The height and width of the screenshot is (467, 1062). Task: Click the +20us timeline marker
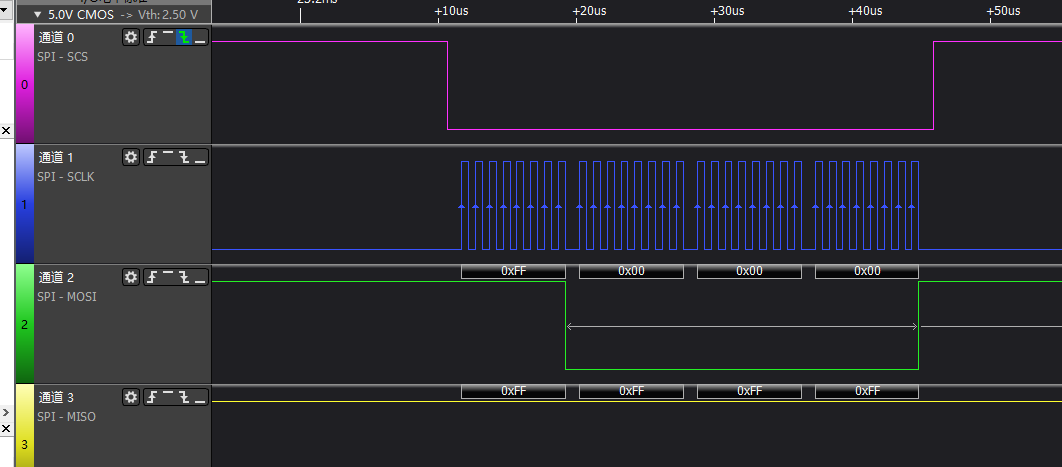(x=589, y=11)
